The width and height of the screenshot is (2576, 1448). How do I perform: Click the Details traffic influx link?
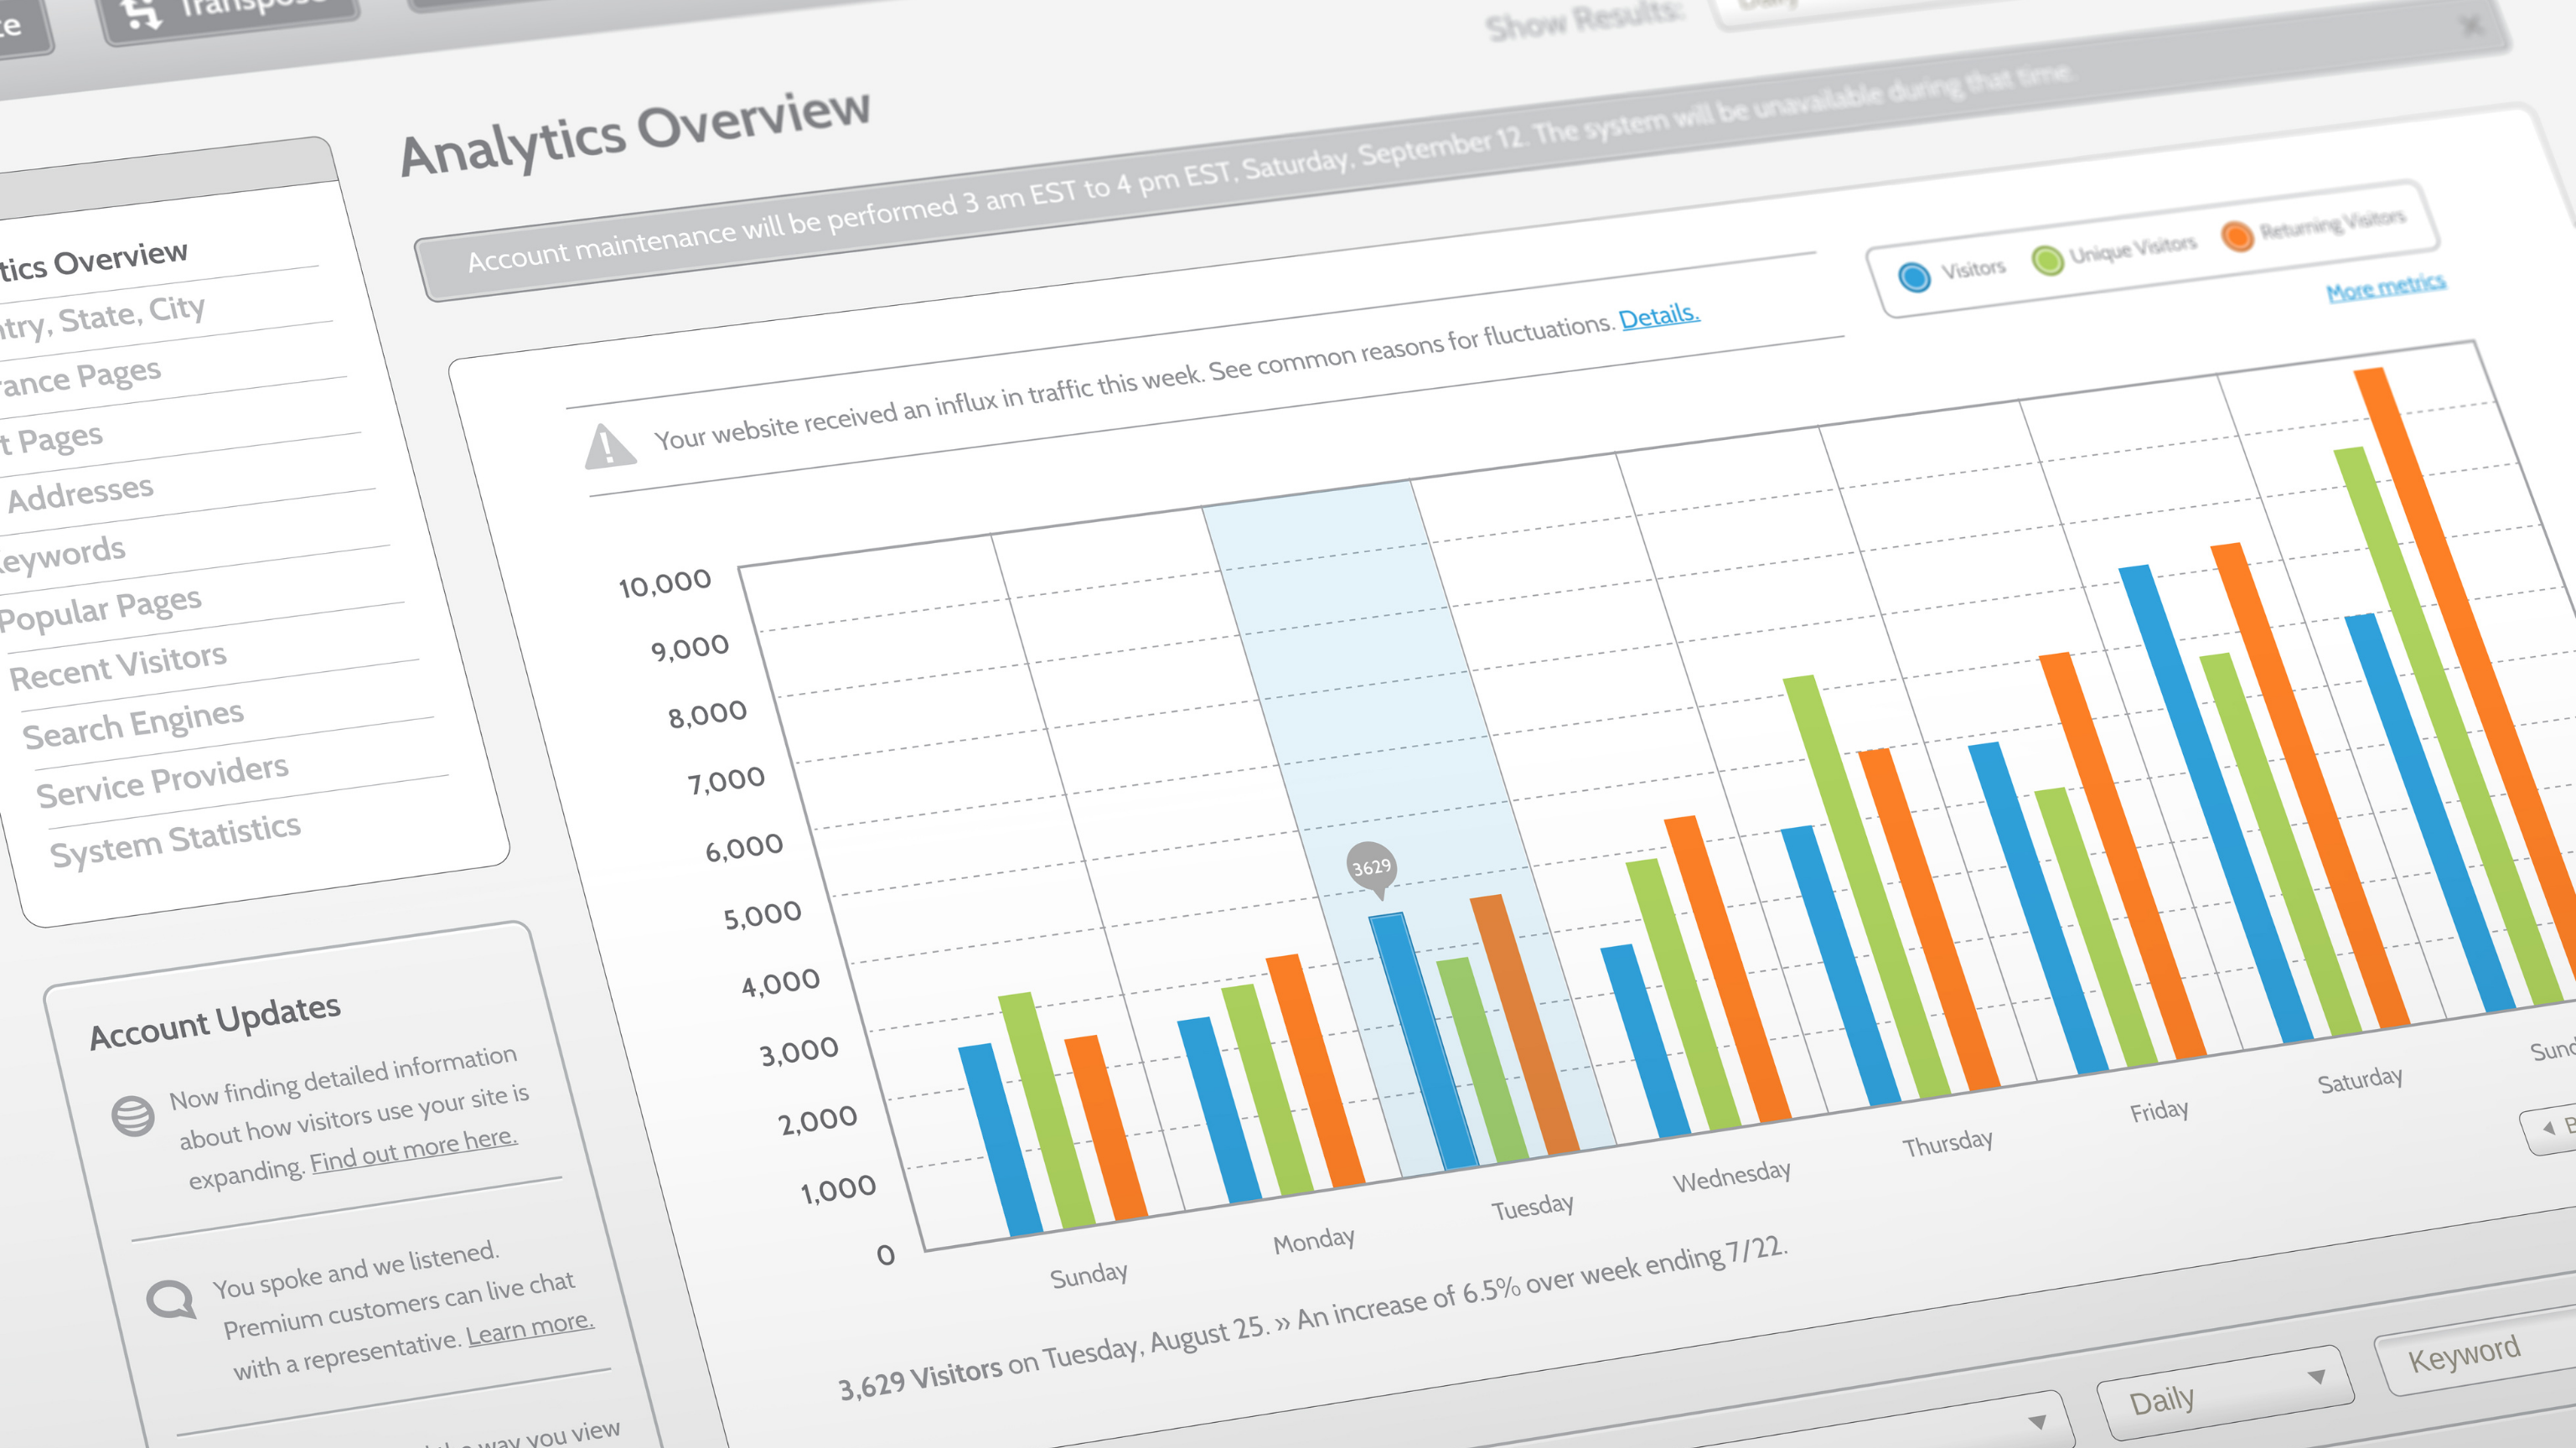click(1656, 315)
